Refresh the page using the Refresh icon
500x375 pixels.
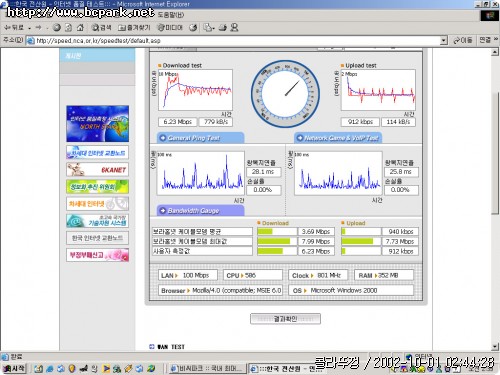[x=68, y=27]
